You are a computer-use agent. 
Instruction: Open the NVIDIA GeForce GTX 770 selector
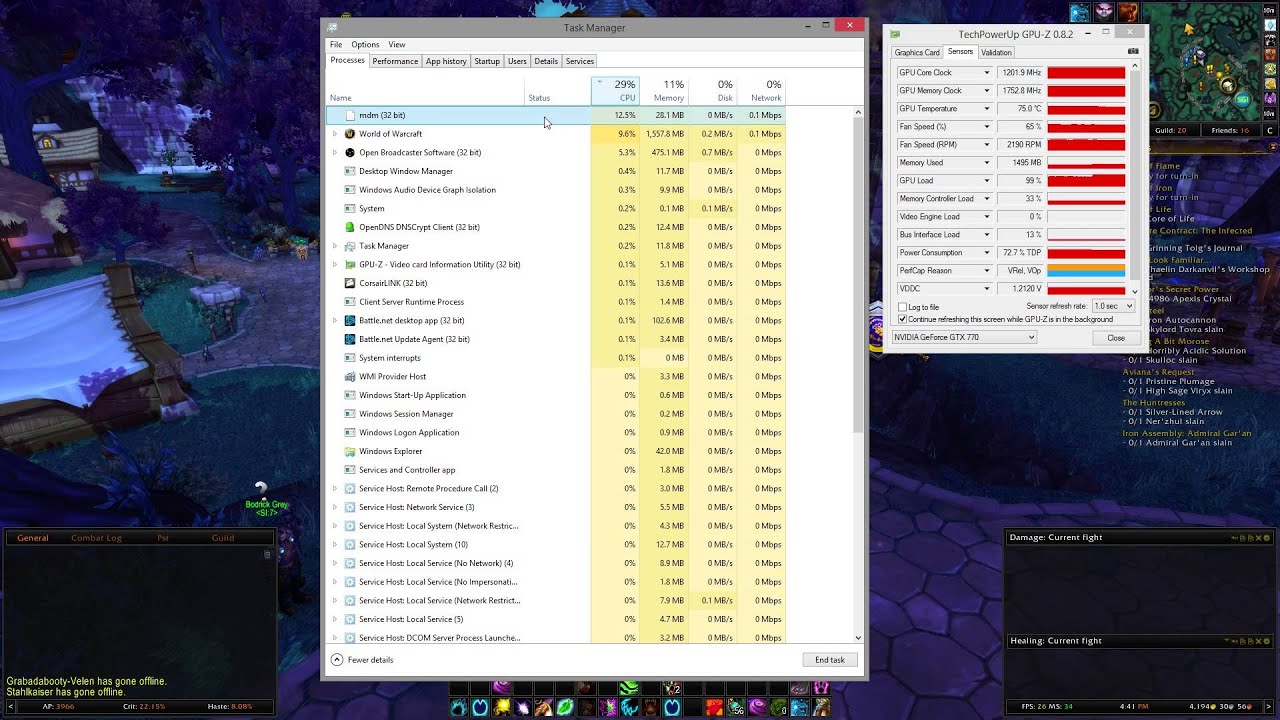964,338
